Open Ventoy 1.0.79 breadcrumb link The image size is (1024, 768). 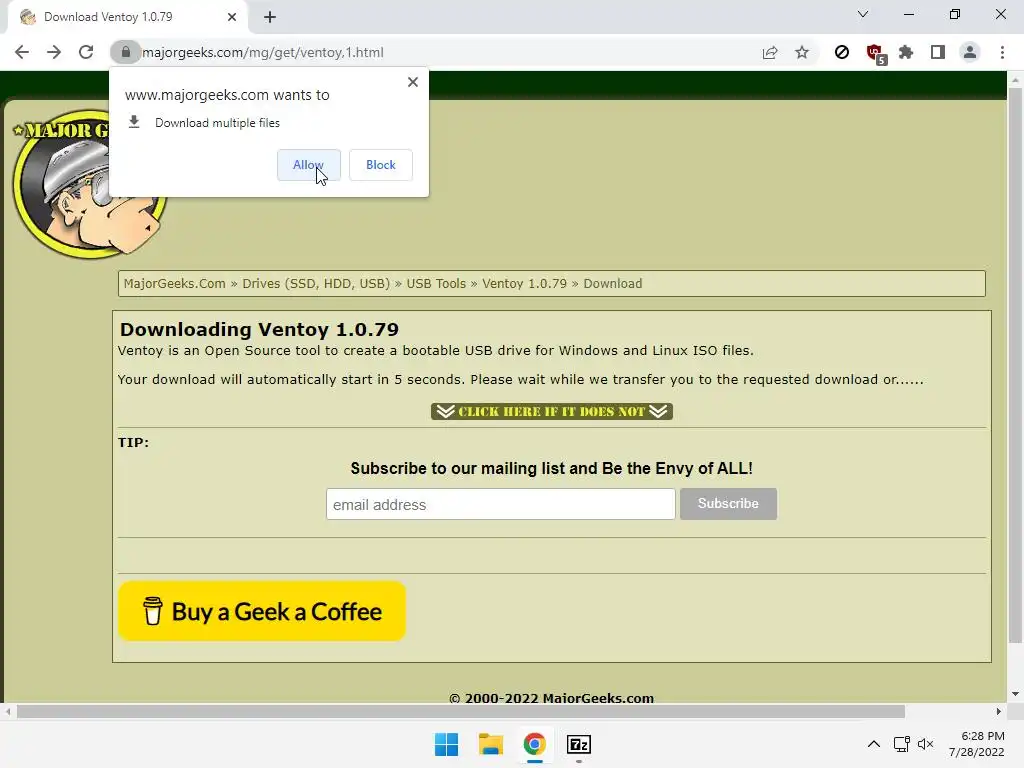524,283
